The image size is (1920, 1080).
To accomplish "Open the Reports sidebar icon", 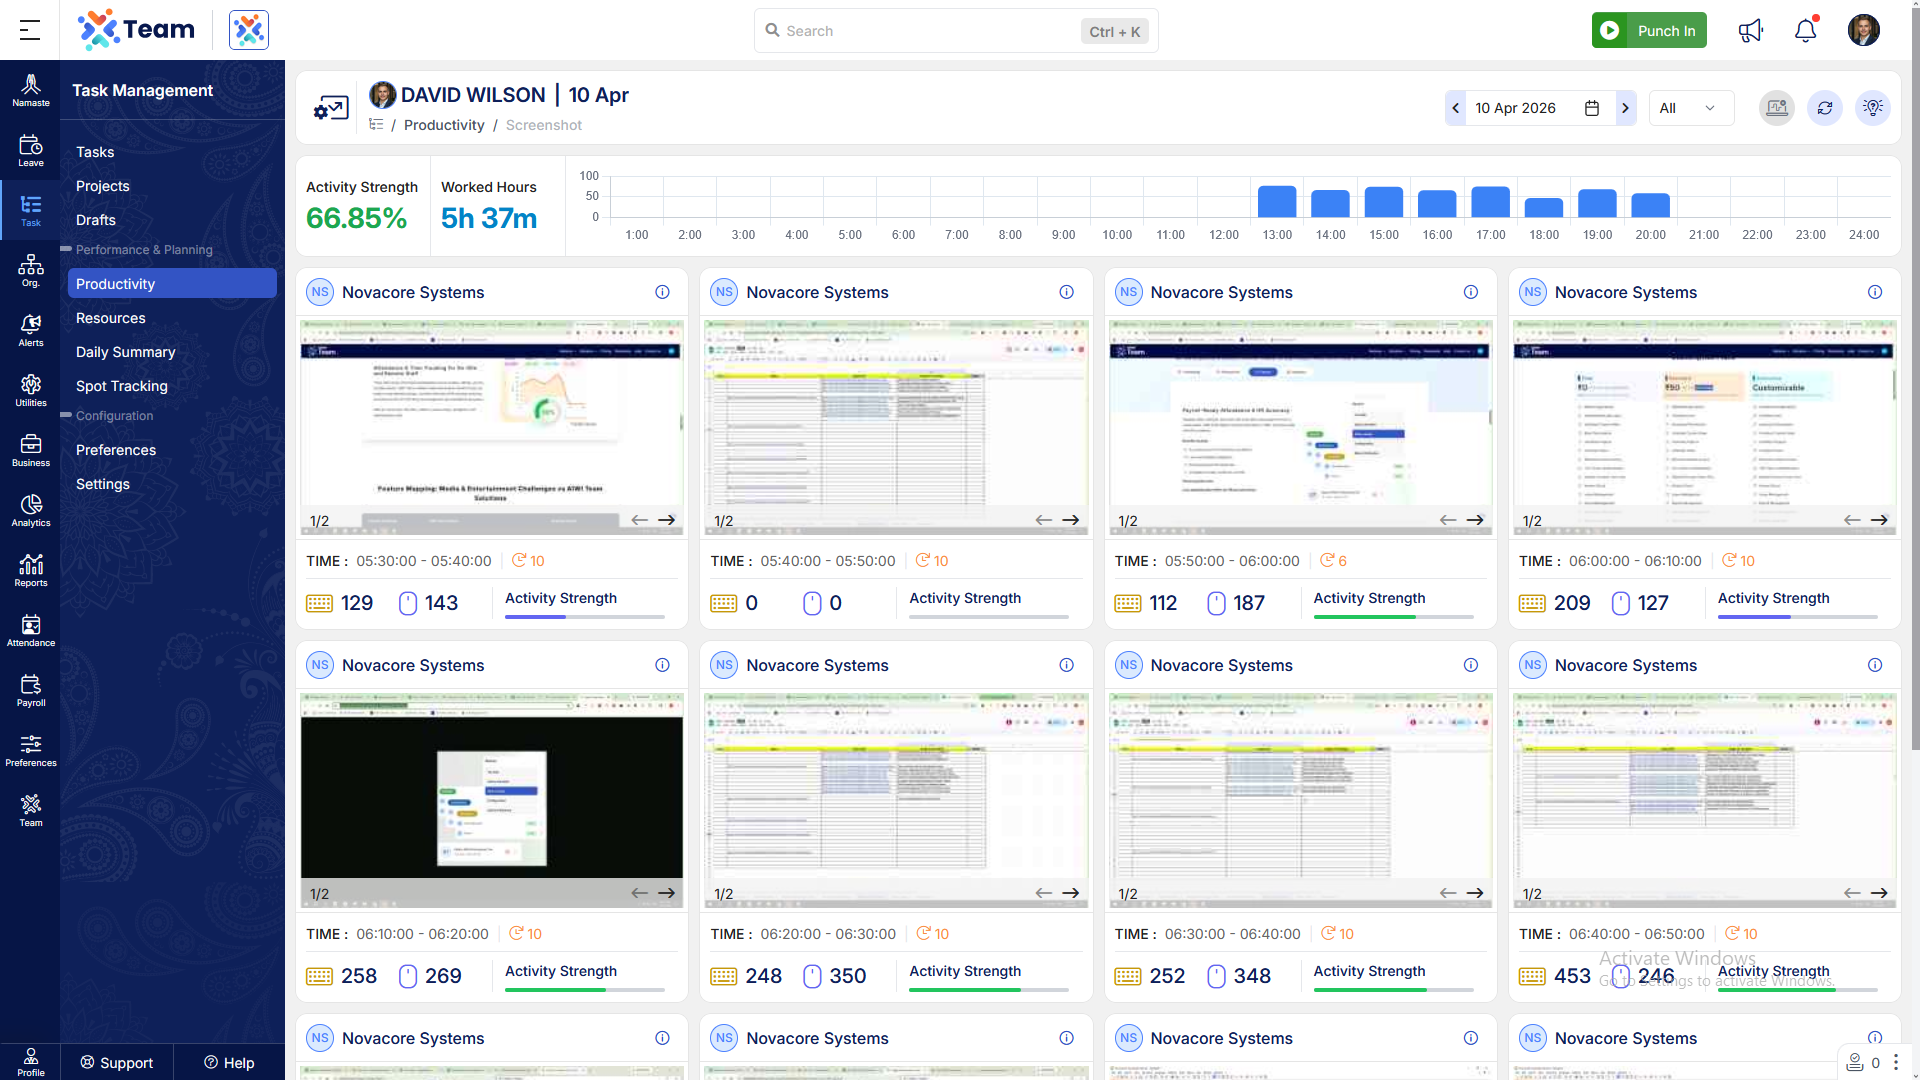I will tap(30, 570).
